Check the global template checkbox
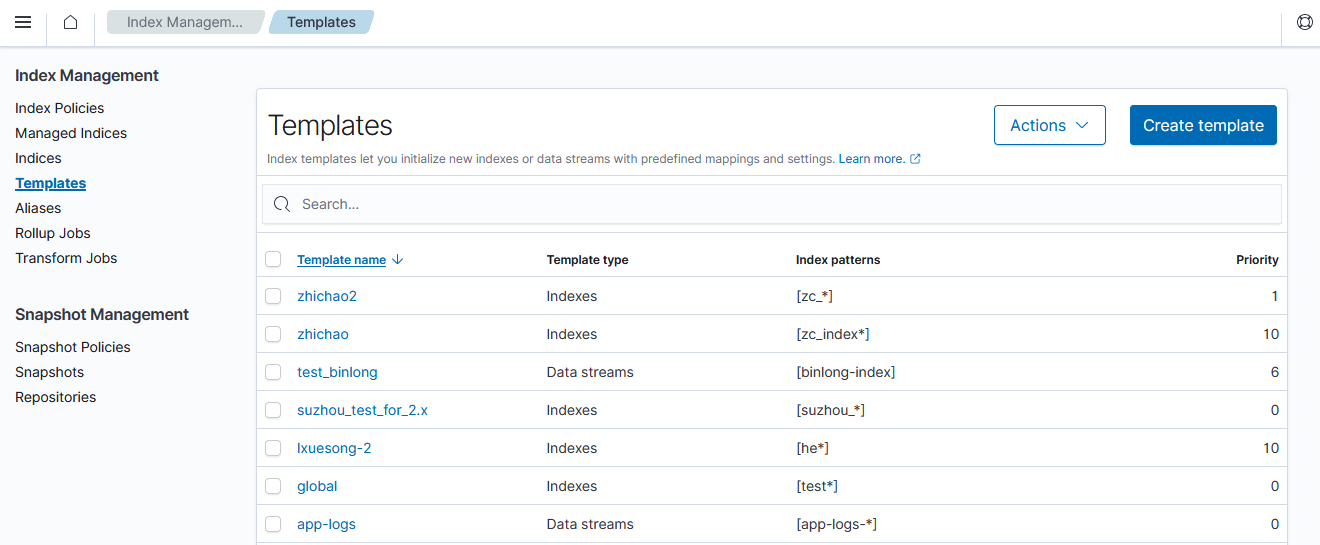This screenshot has height=545, width=1320. pos(273,486)
